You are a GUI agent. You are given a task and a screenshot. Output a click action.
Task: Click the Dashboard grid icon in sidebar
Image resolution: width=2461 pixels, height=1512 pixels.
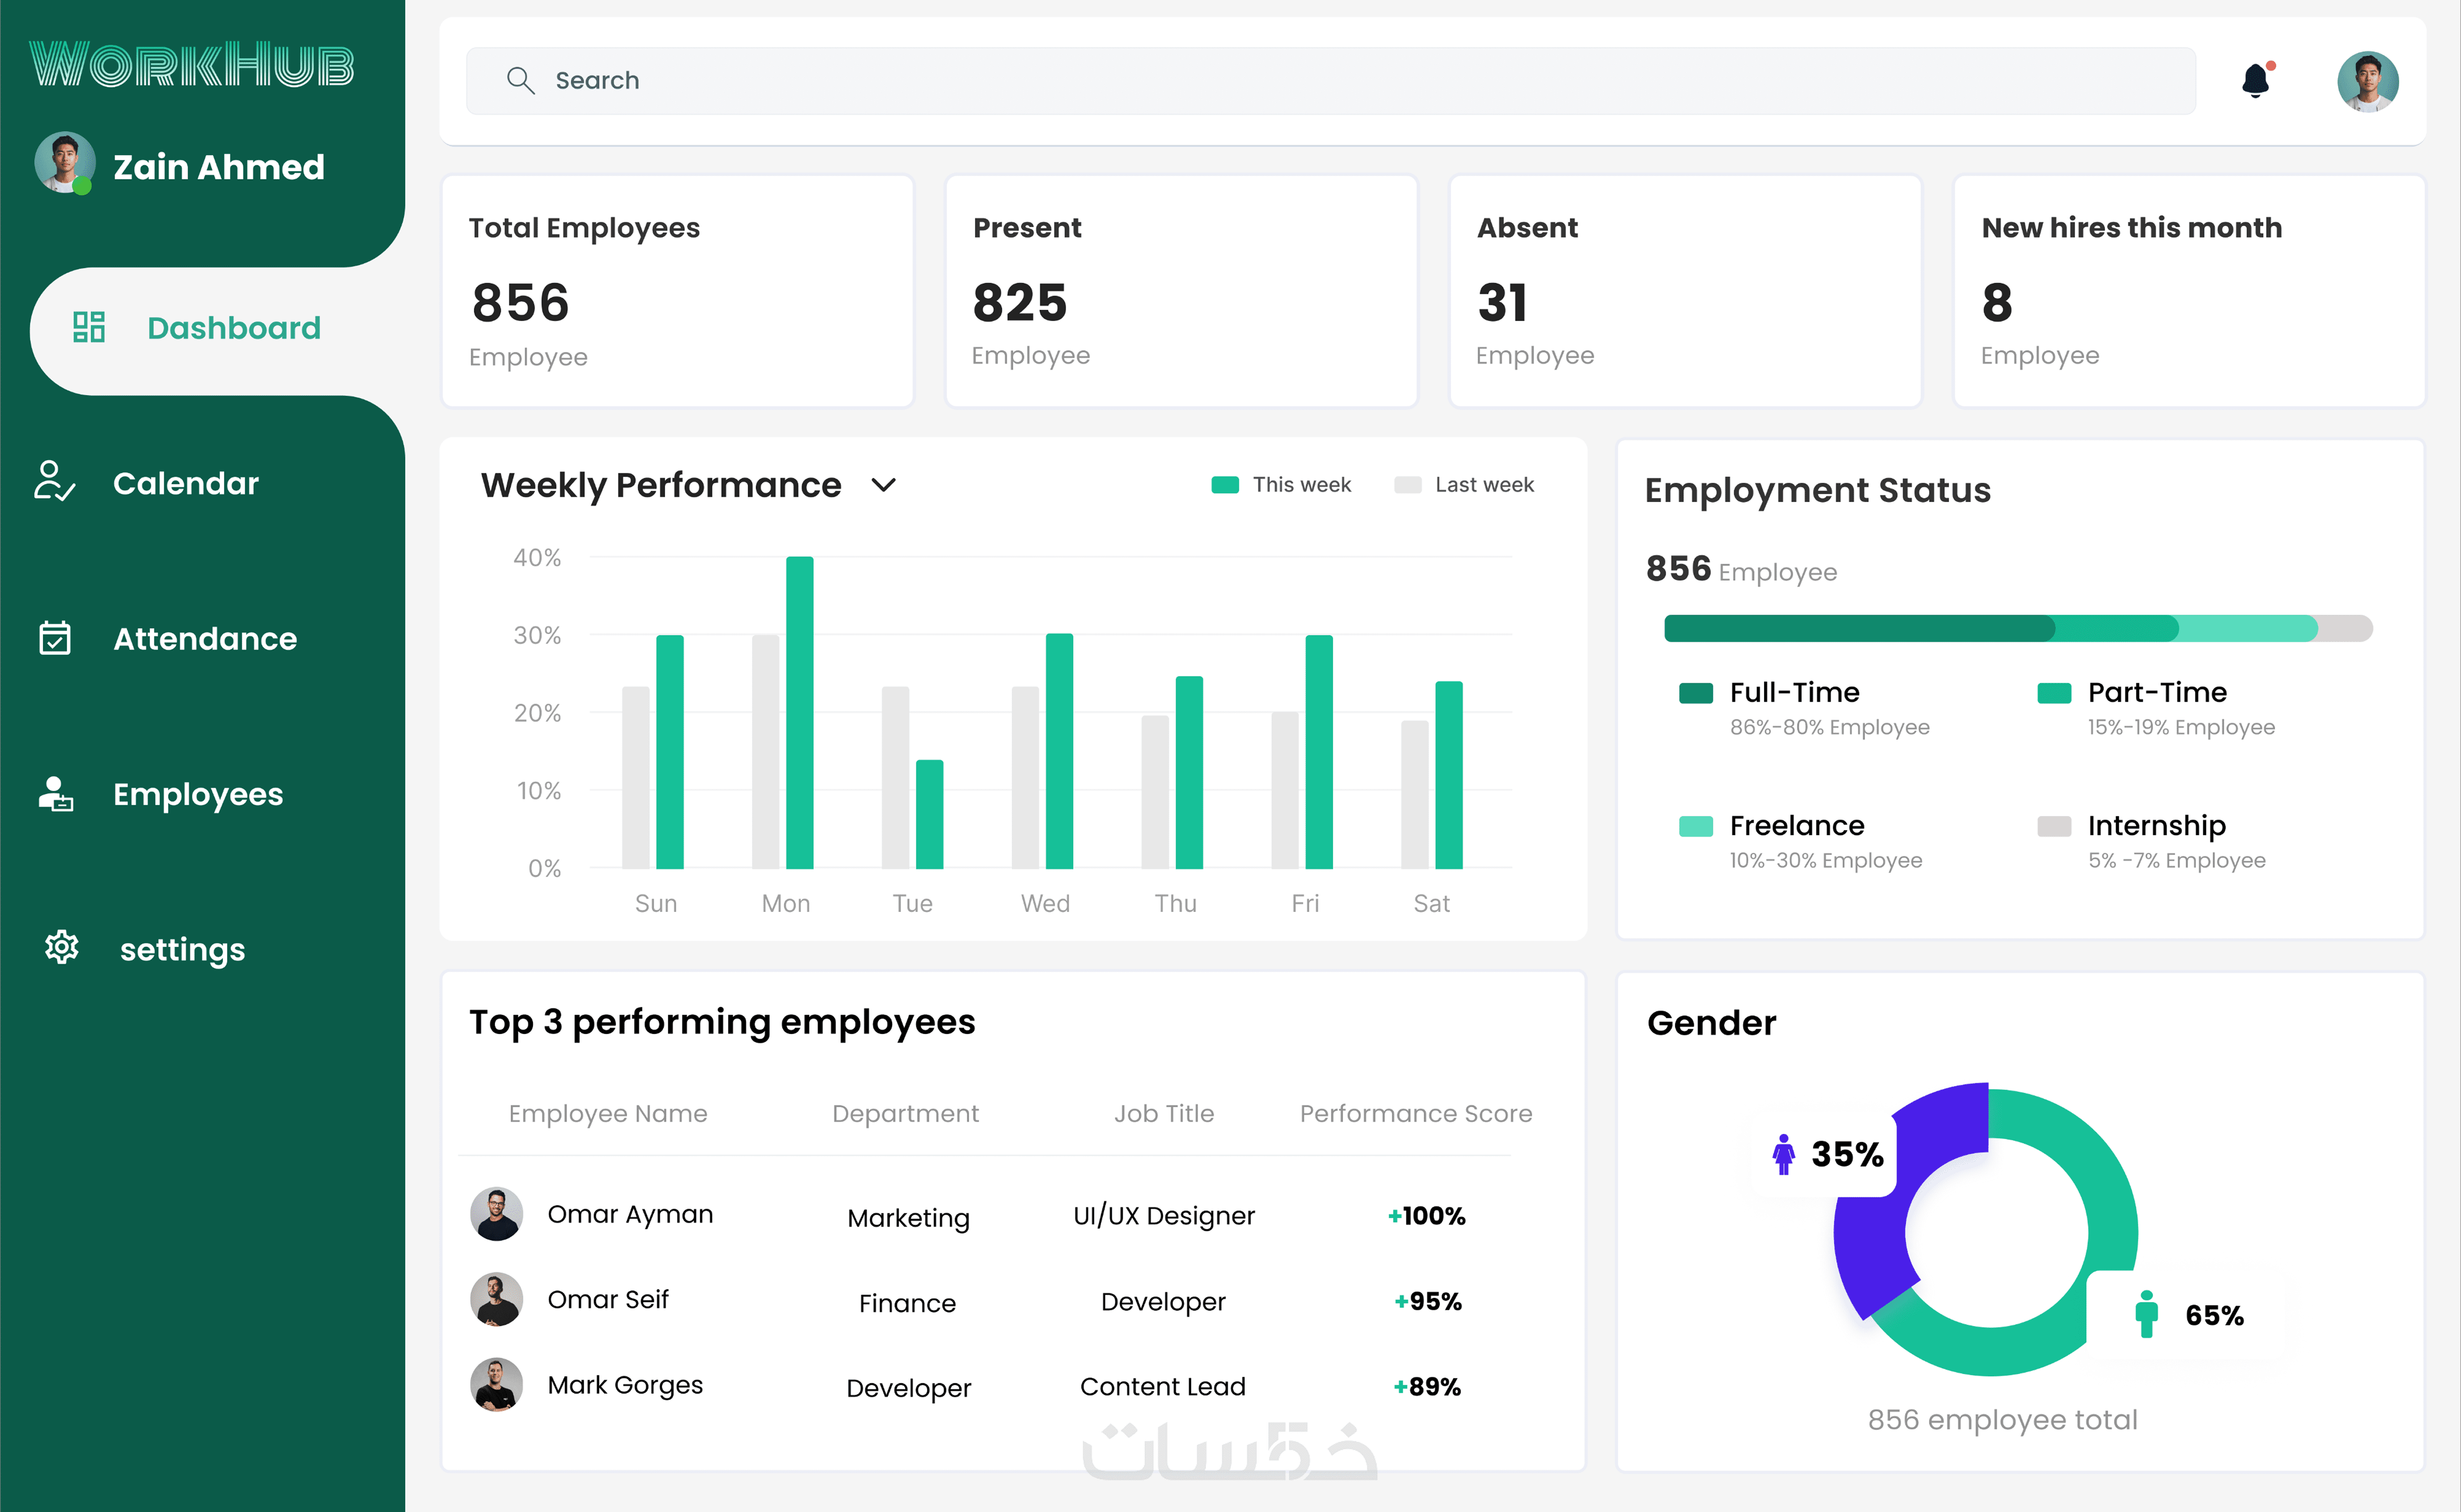(89, 327)
